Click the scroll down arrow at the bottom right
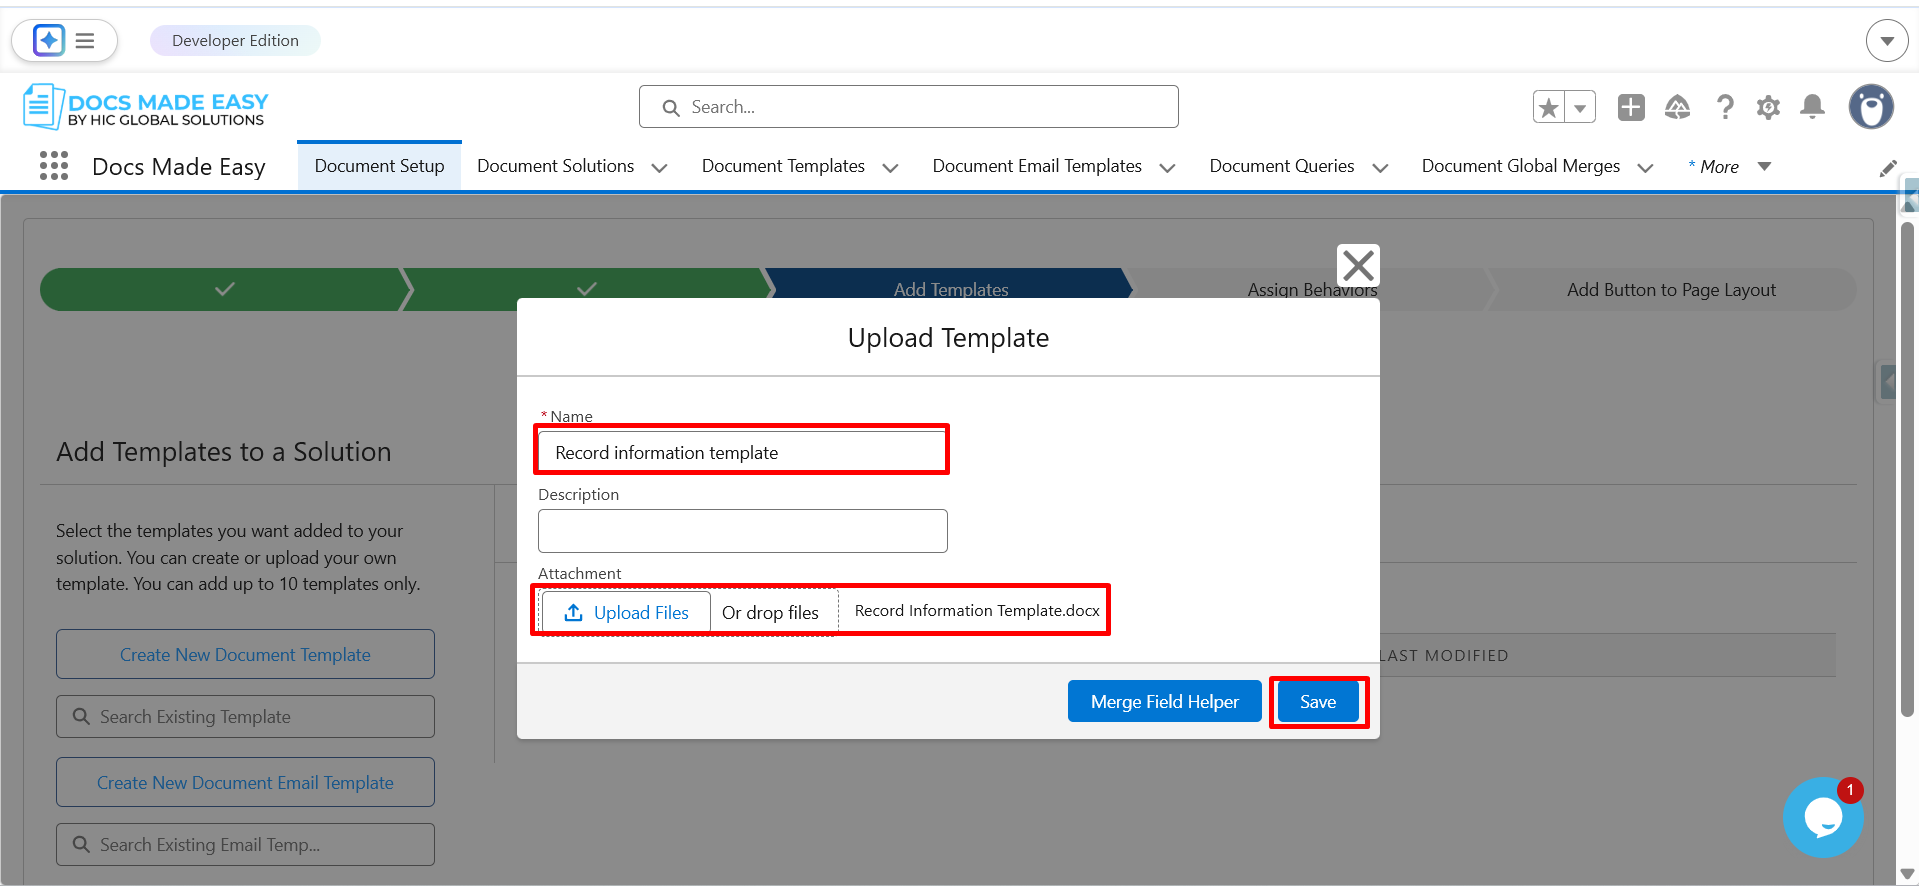The height and width of the screenshot is (886, 1919). pos(1907,875)
